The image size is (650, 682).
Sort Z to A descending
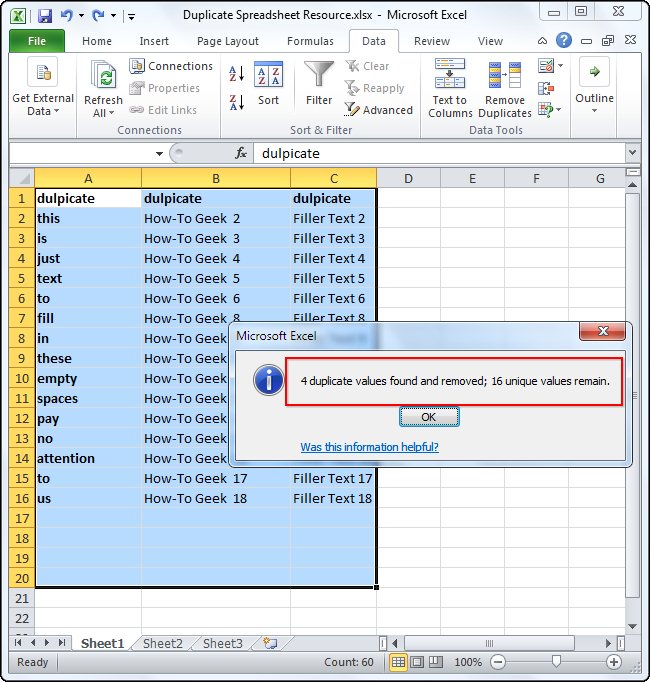click(x=237, y=103)
